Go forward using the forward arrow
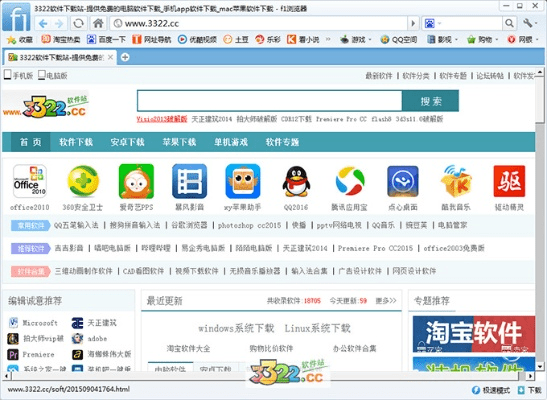 pos(59,23)
